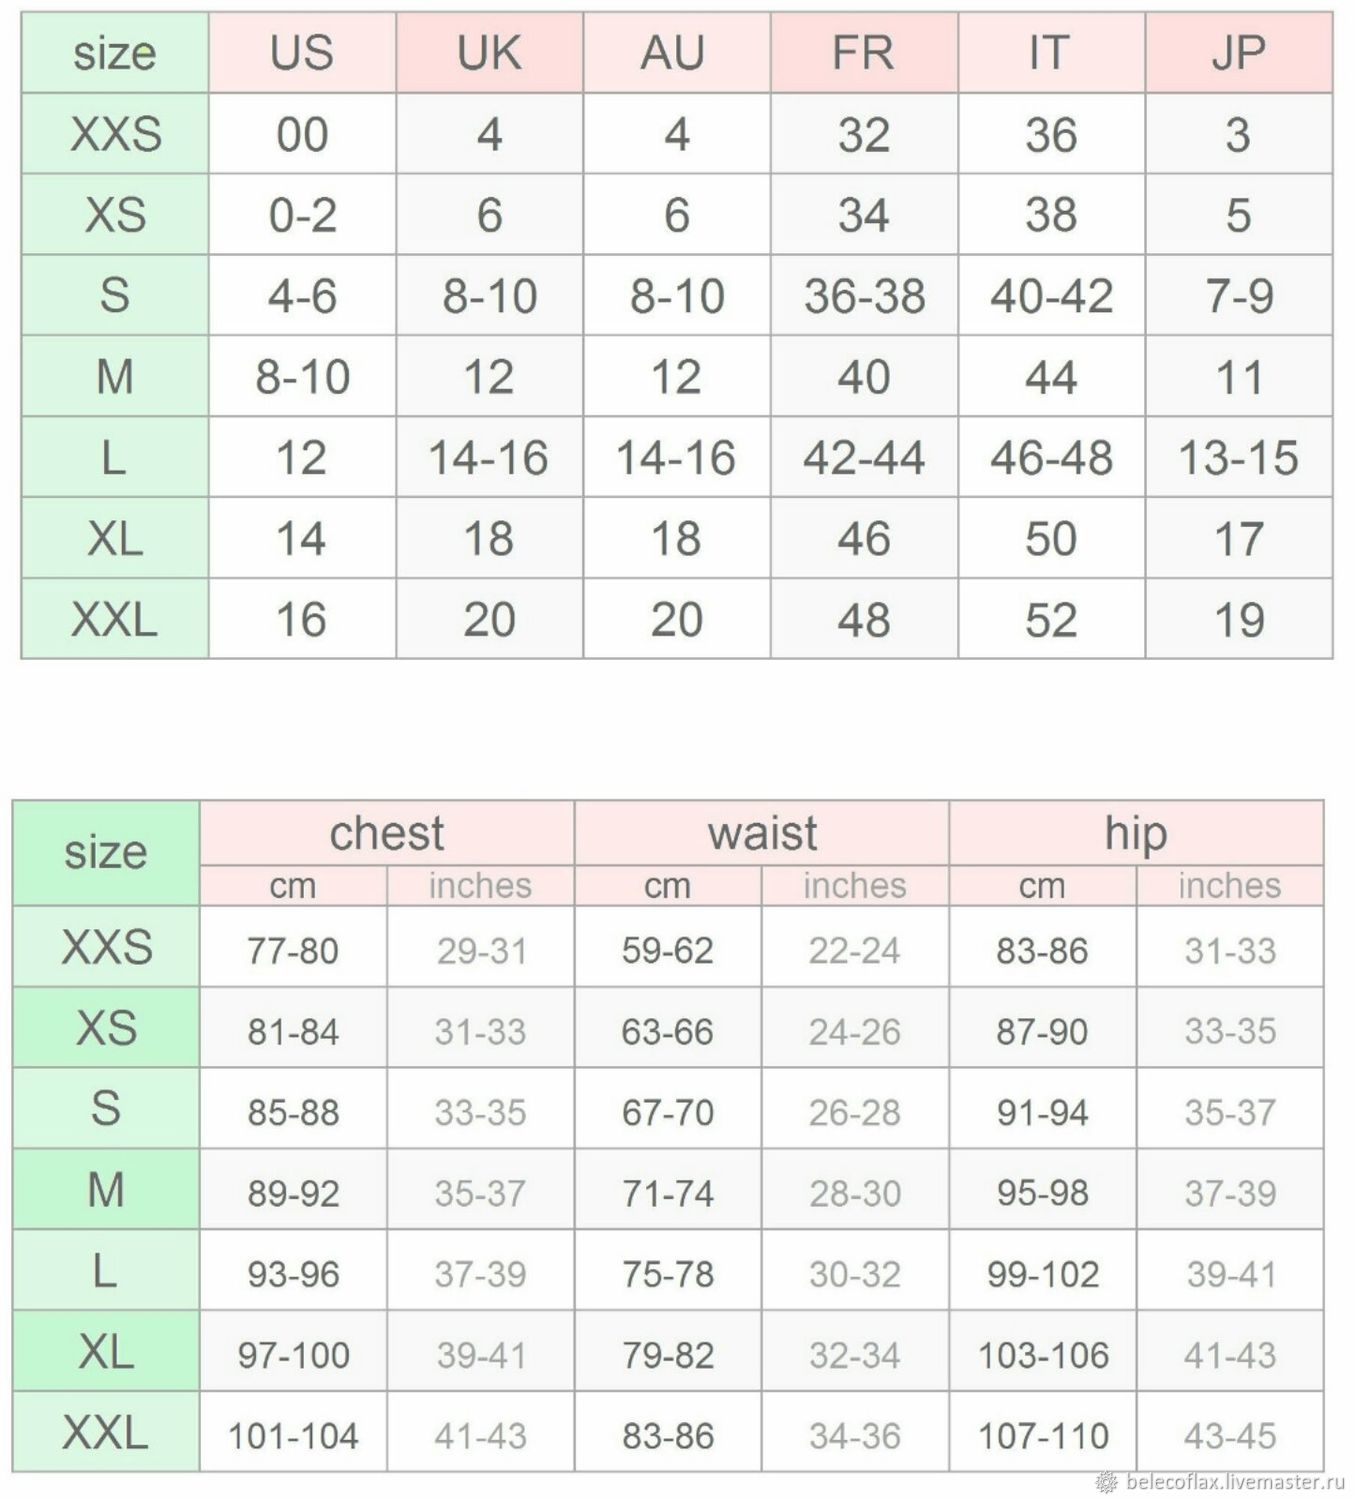The height and width of the screenshot is (1500, 1355).
Task: Click the FR cell 36-38
Action: pyautogui.click(x=864, y=296)
